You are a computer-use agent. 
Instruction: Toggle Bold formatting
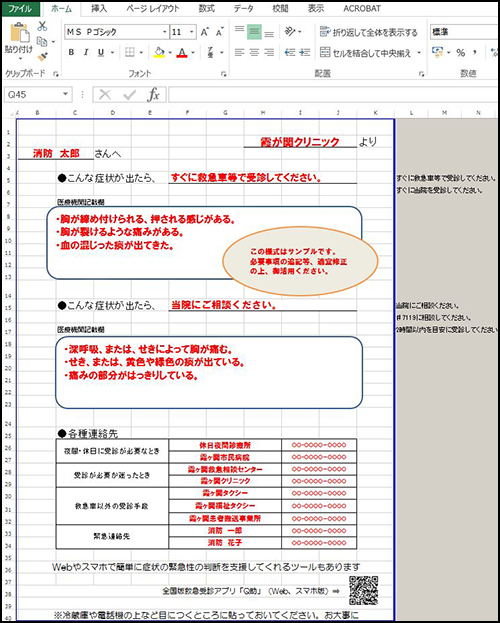click(x=72, y=52)
